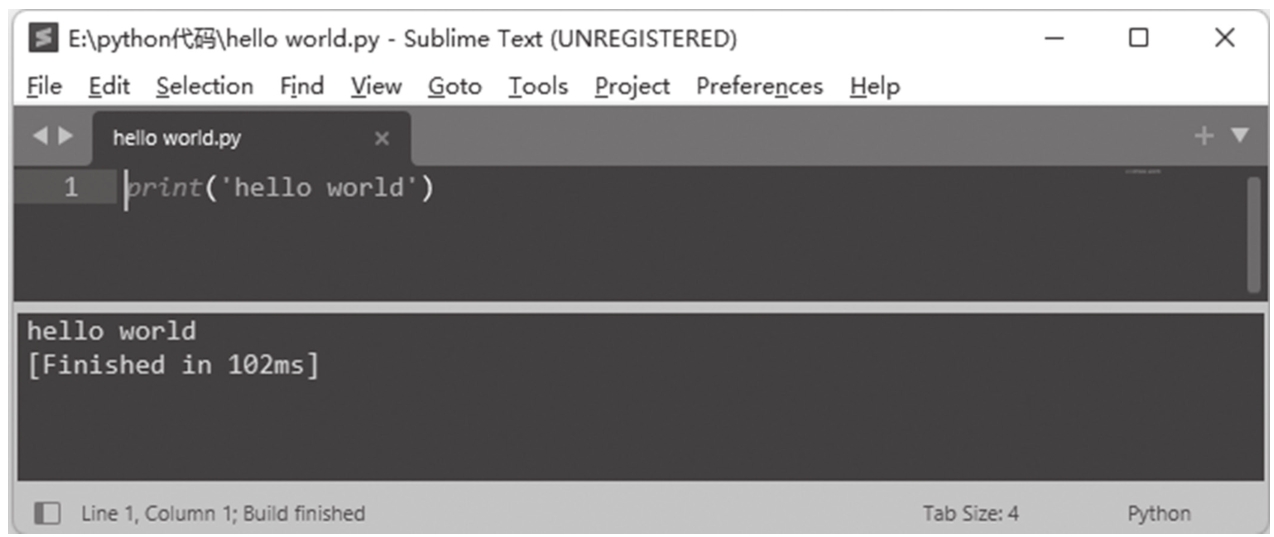Open the Tools menu
This screenshot has height=537, width=1274.
537,87
